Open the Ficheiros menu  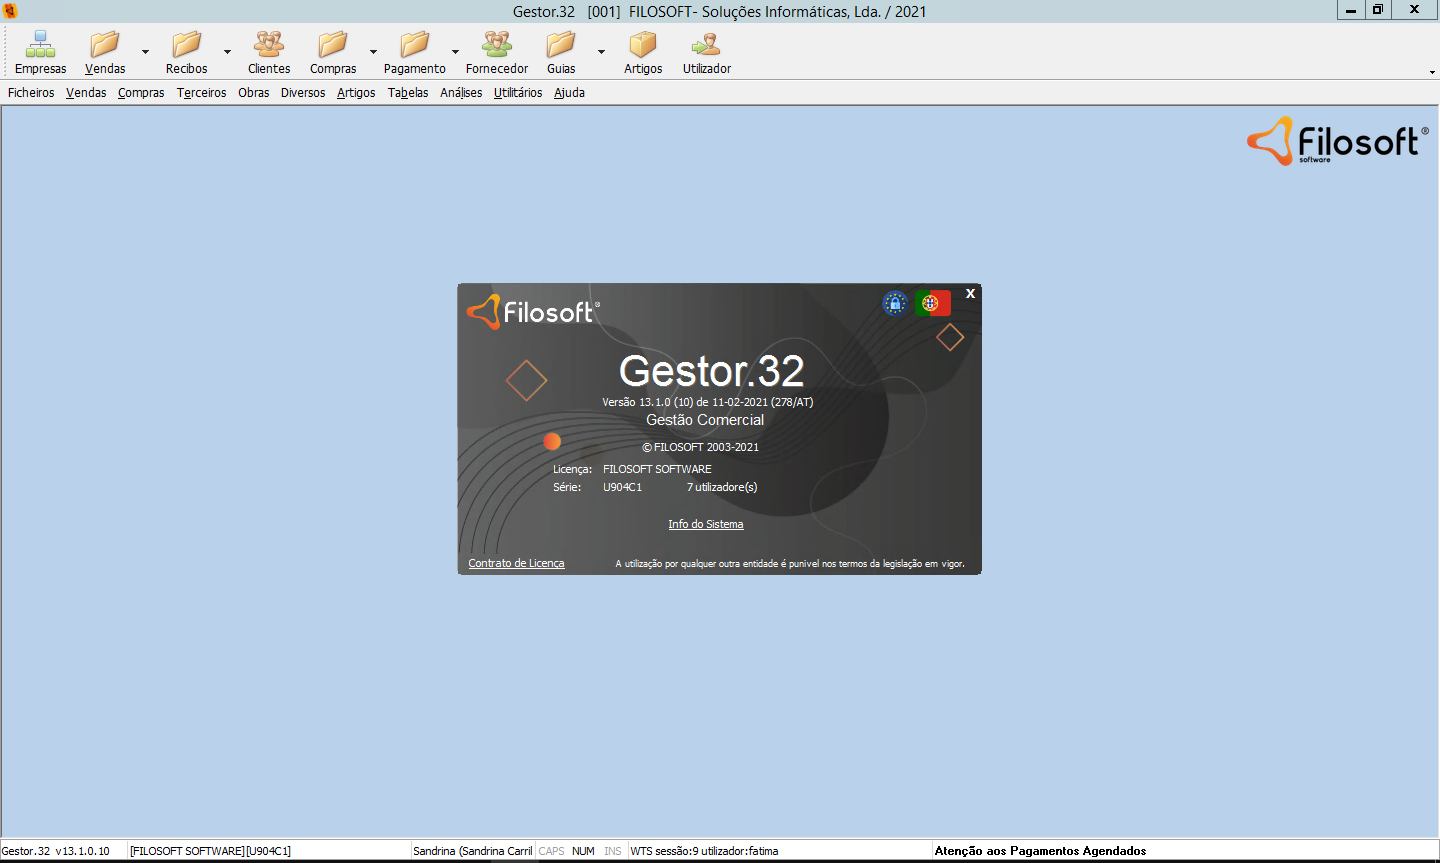coord(31,93)
